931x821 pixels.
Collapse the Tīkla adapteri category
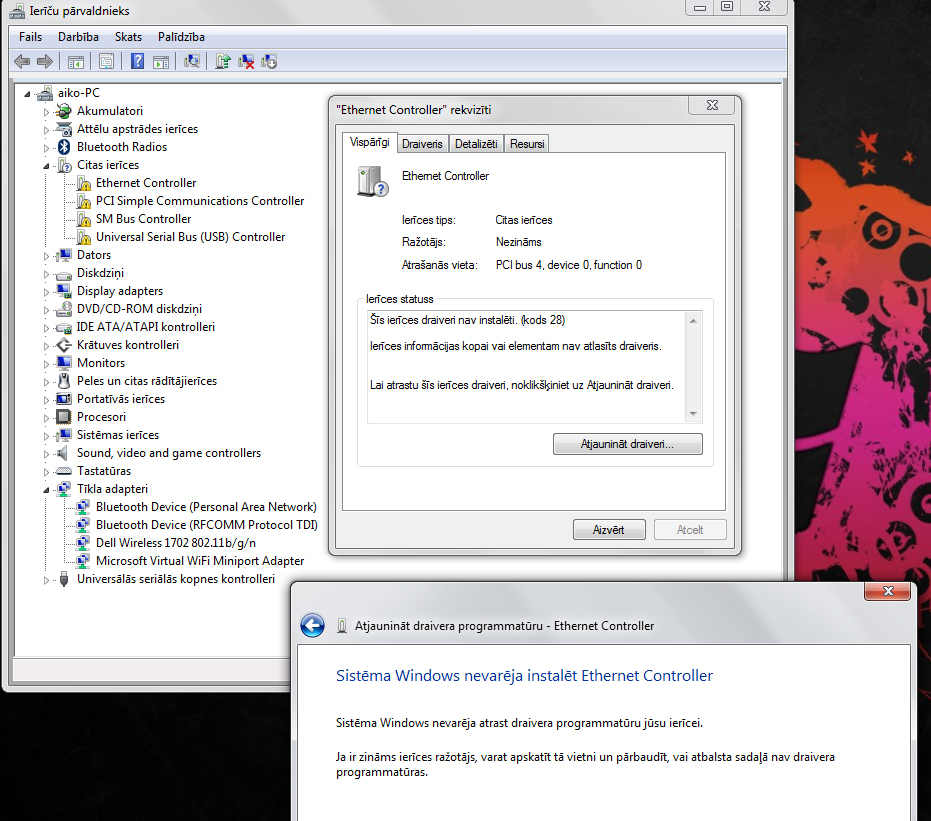[46, 490]
